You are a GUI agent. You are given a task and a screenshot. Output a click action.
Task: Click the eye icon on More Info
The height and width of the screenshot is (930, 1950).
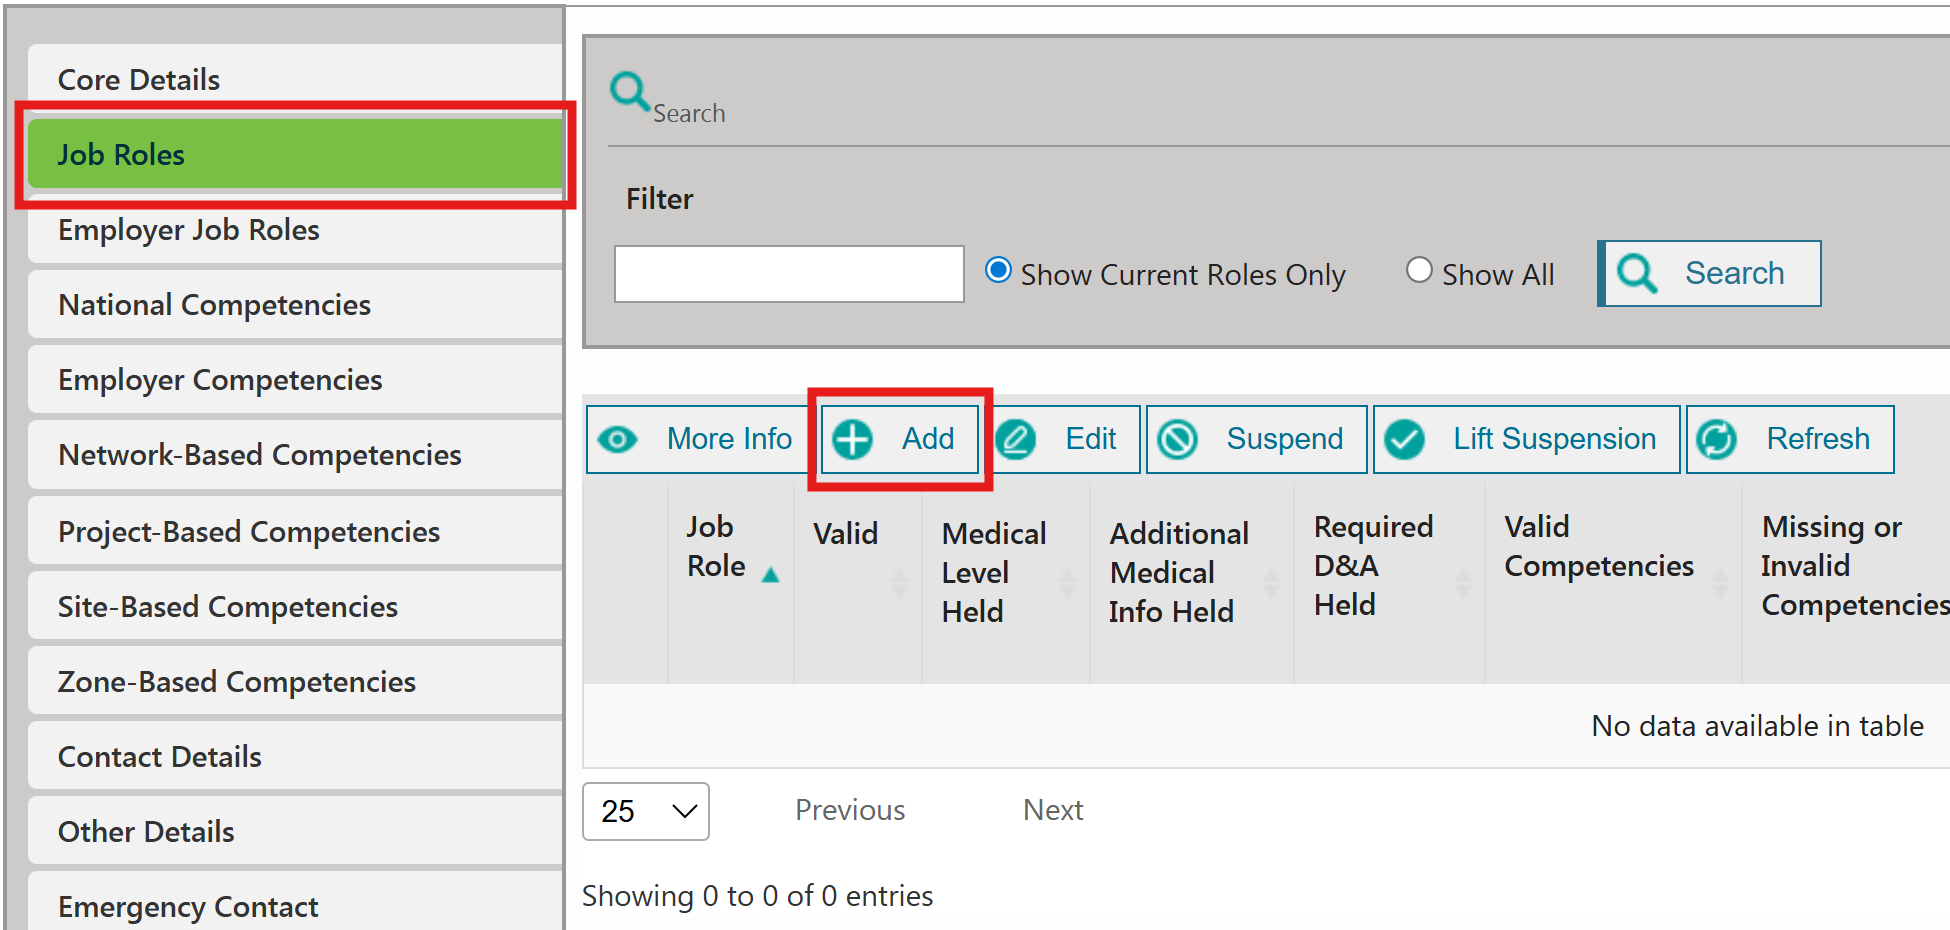pos(618,439)
